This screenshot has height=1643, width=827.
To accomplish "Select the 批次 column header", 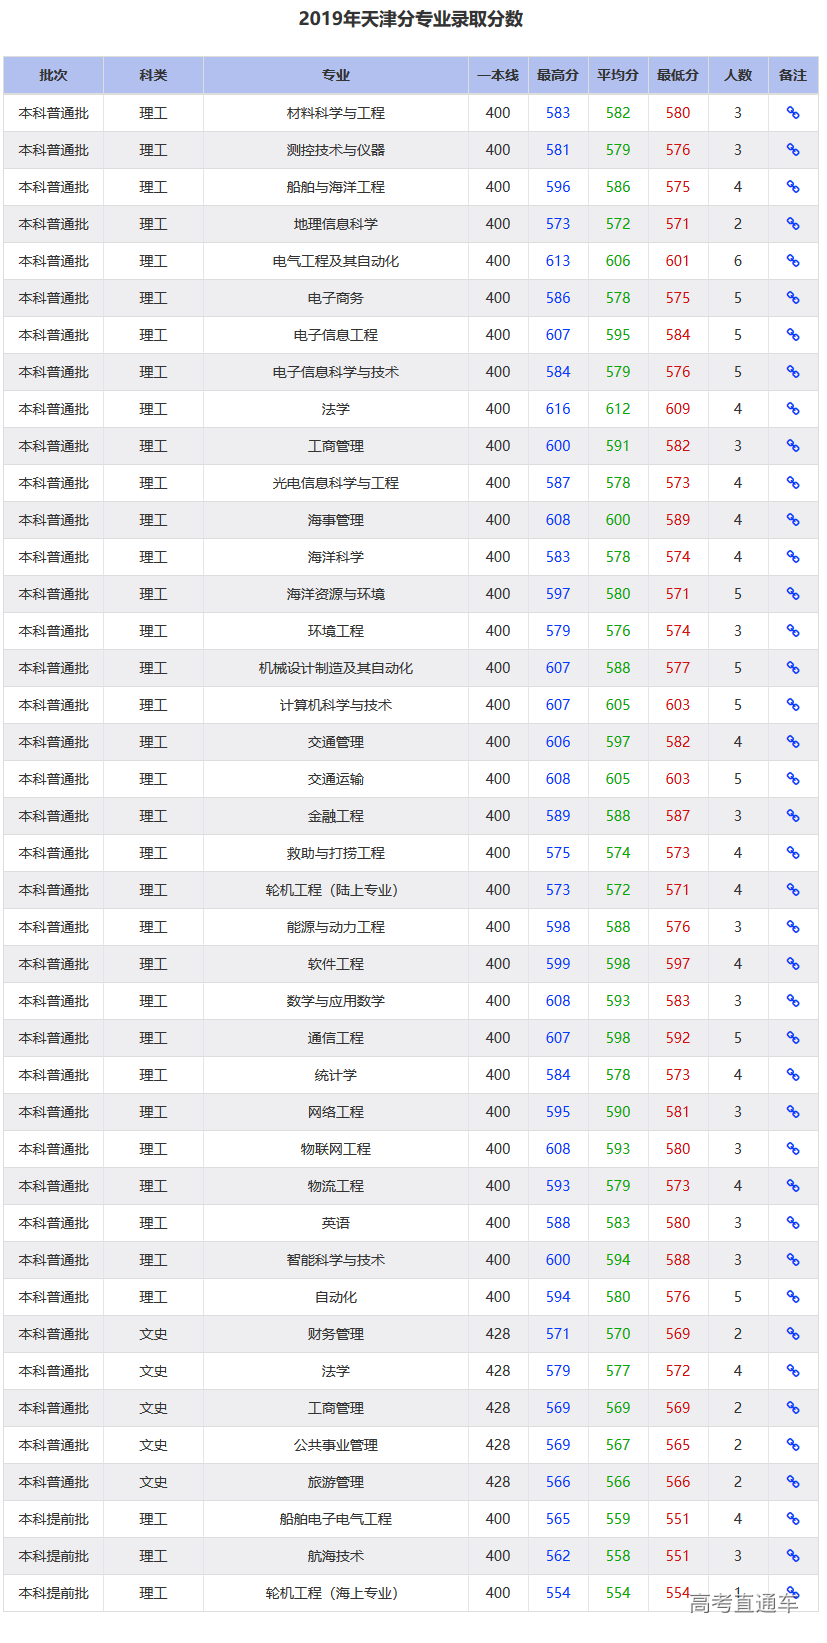I will (x=53, y=75).
